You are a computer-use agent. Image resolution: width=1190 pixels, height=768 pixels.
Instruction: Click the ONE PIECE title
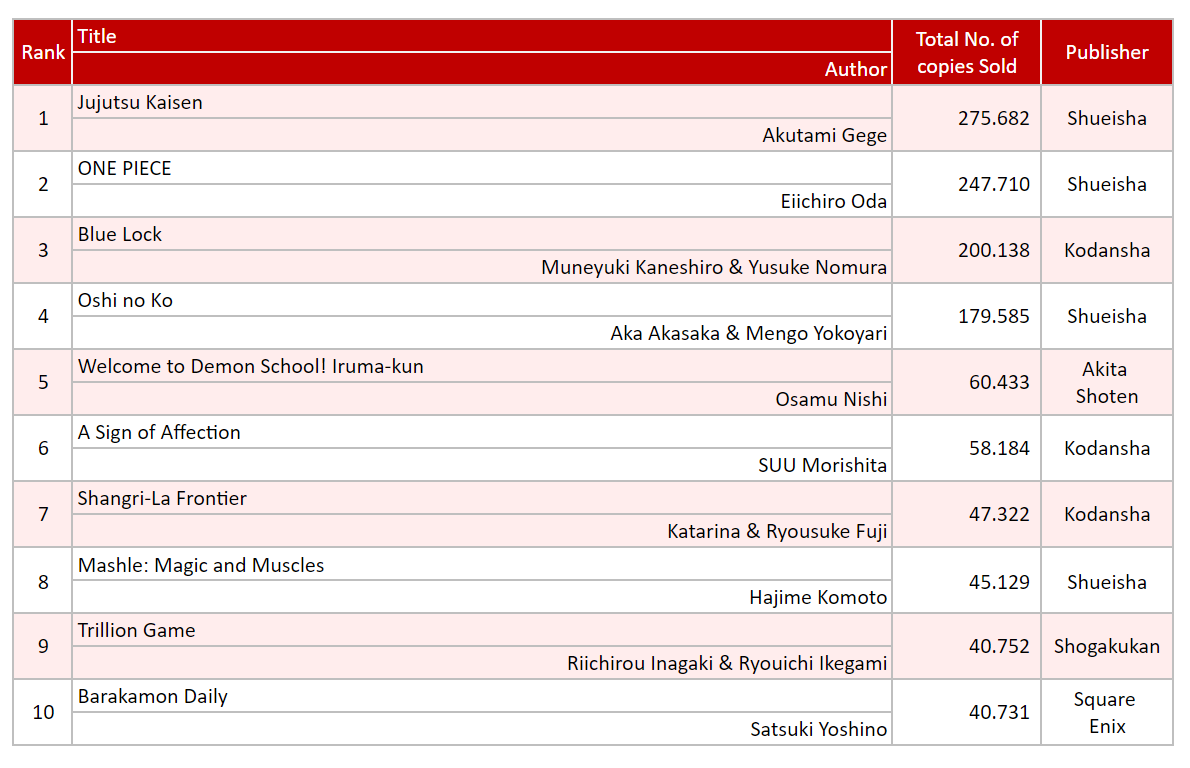124,168
